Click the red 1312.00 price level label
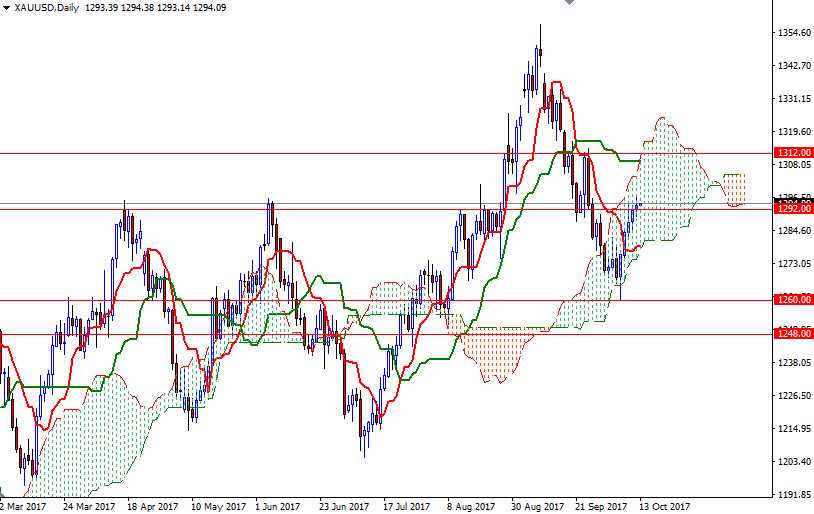This screenshot has height=514, width=814. 793,153
